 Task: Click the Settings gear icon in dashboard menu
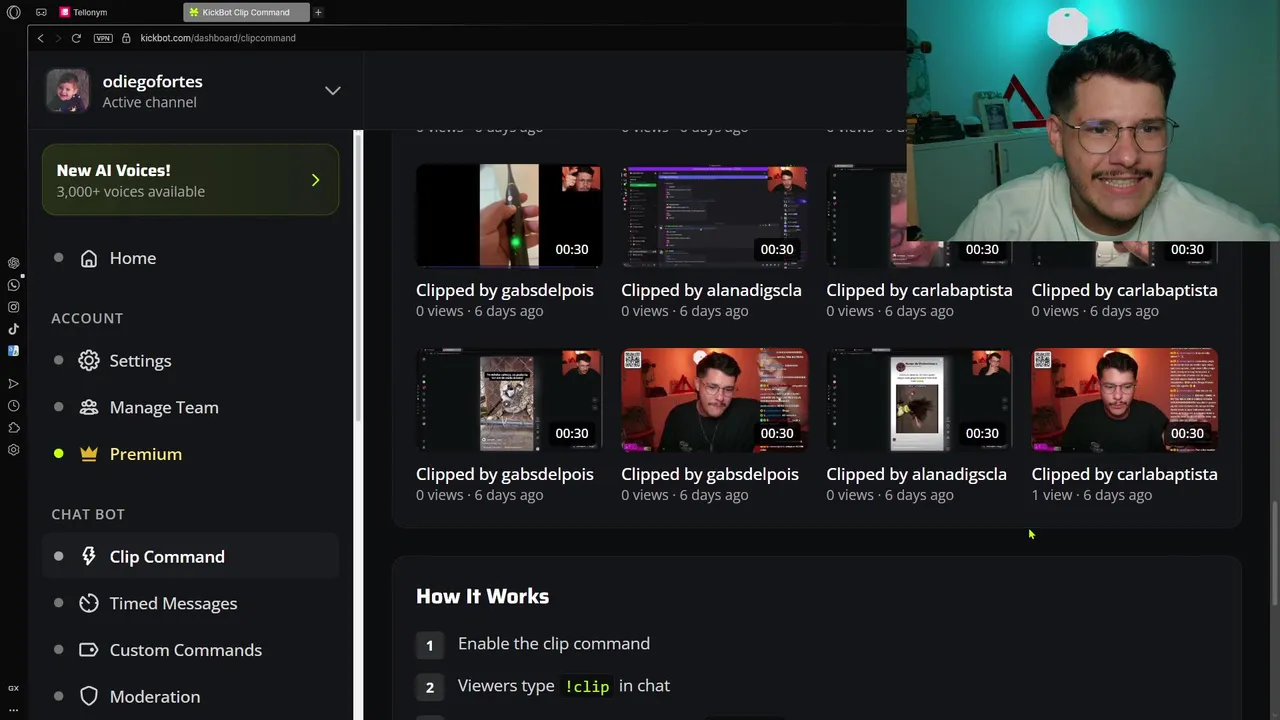89,361
